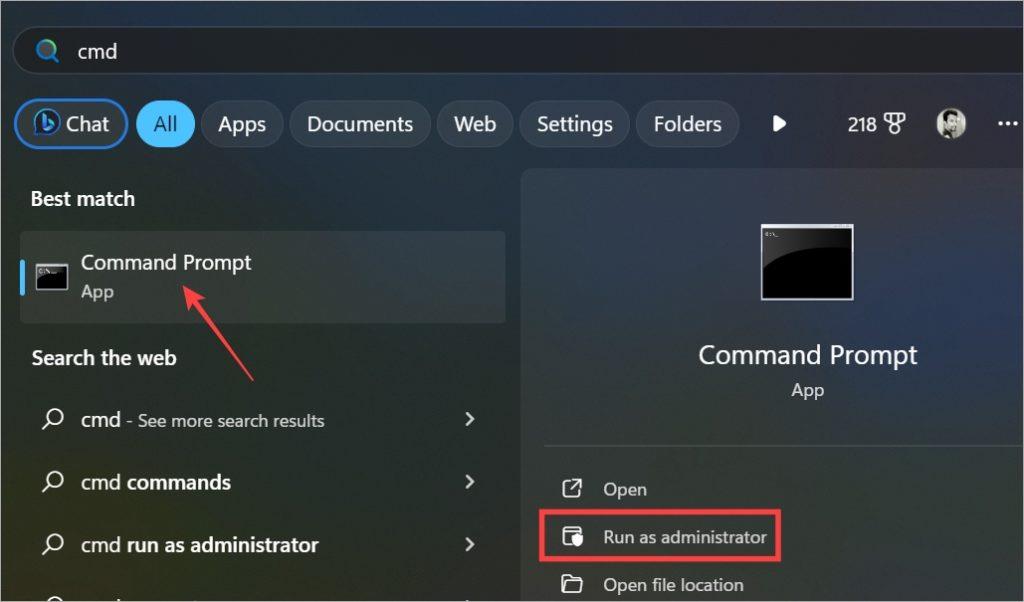This screenshot has height=602, width=1024.
Task: Switch to the Folders filter
Action: [687, 123]
